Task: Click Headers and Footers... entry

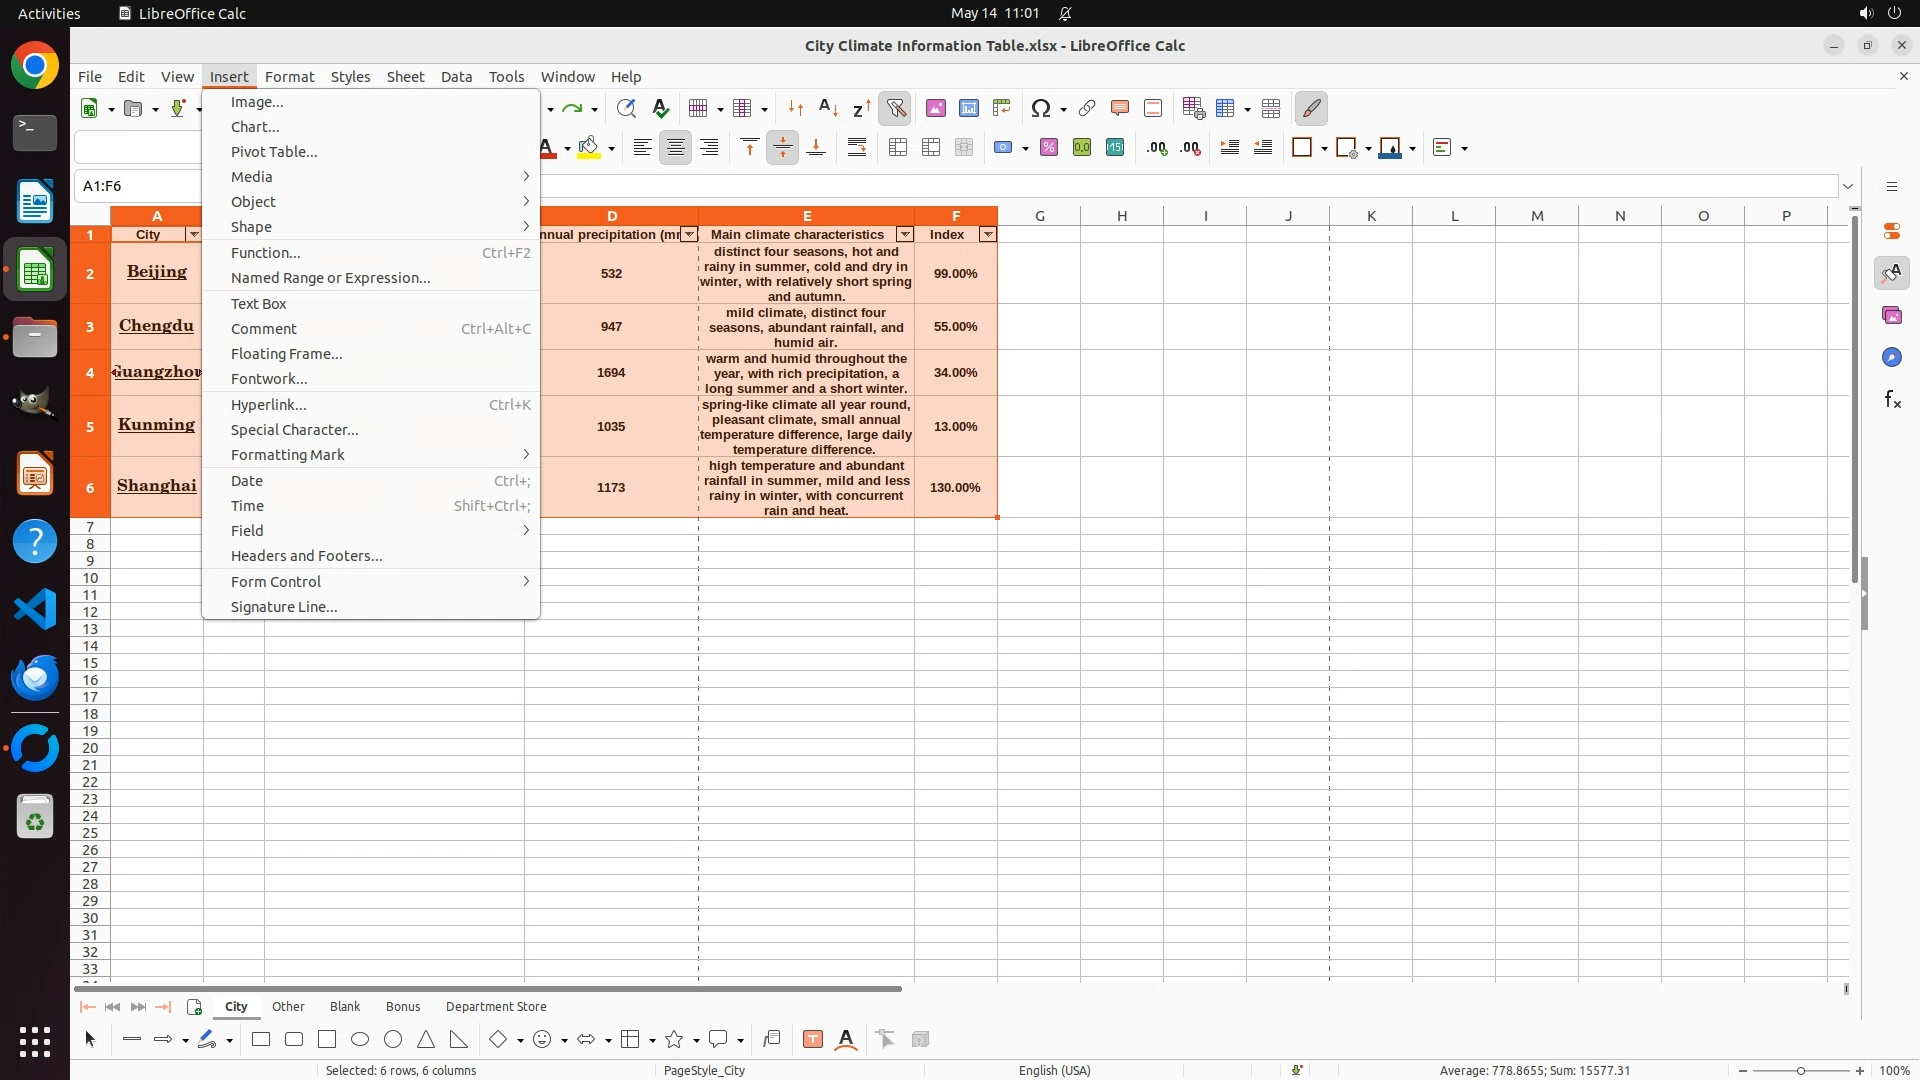Action: [306, 556]
